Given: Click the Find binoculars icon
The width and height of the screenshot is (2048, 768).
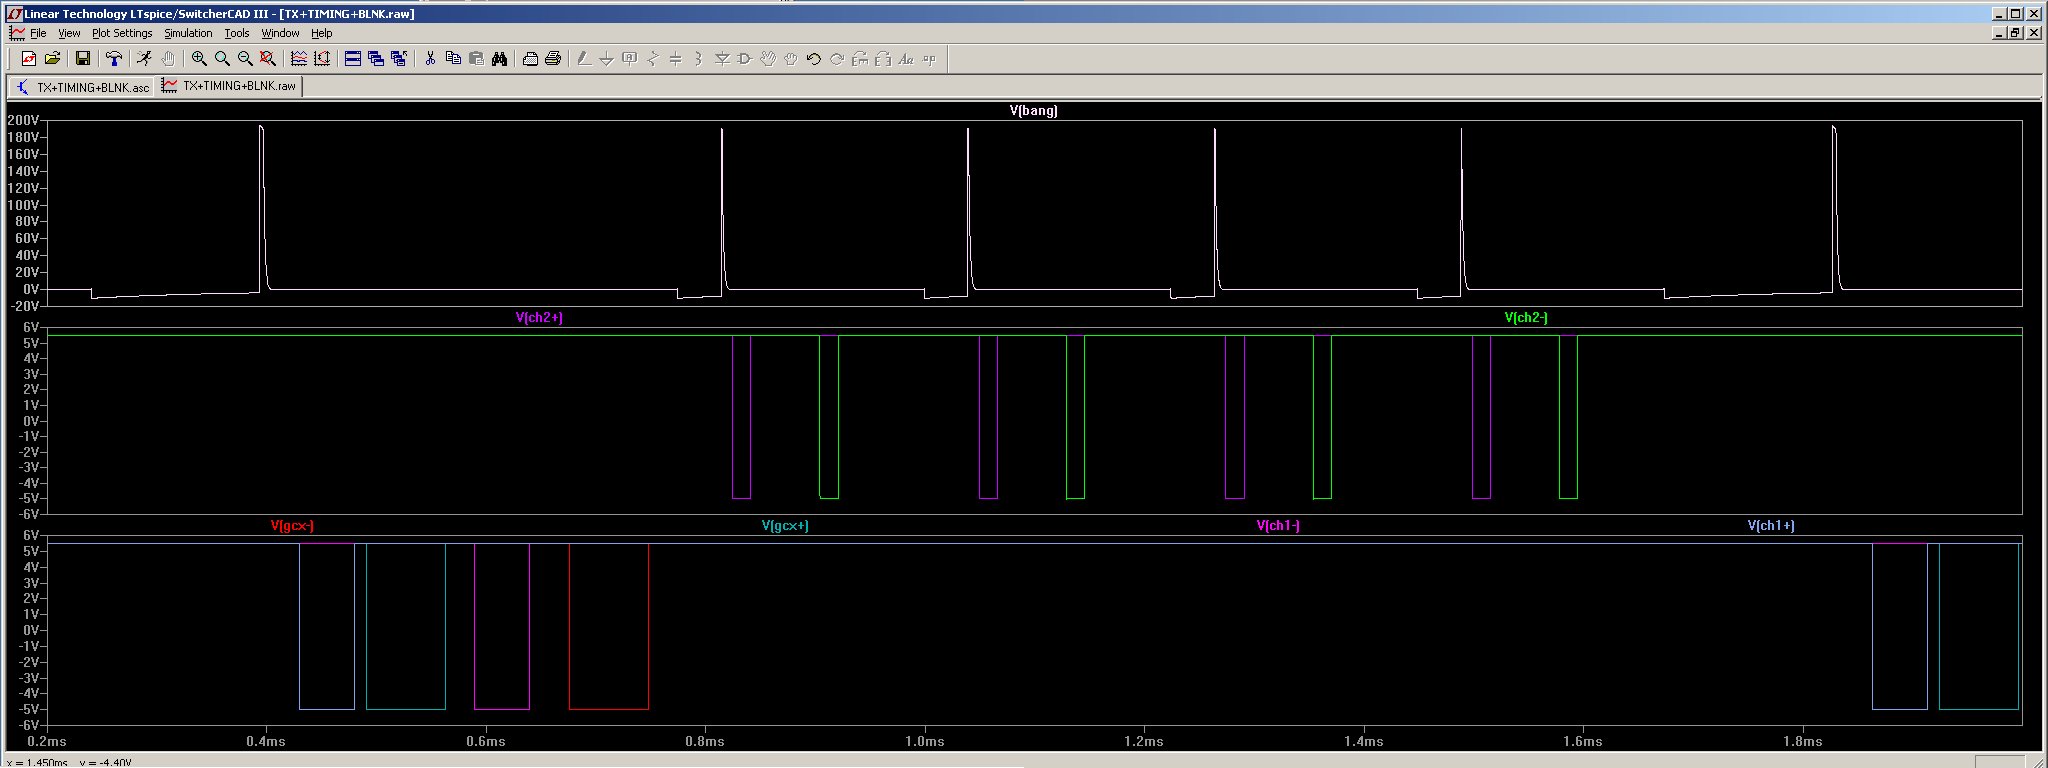Looking at the screenshot, I should (x=499, y=59).
